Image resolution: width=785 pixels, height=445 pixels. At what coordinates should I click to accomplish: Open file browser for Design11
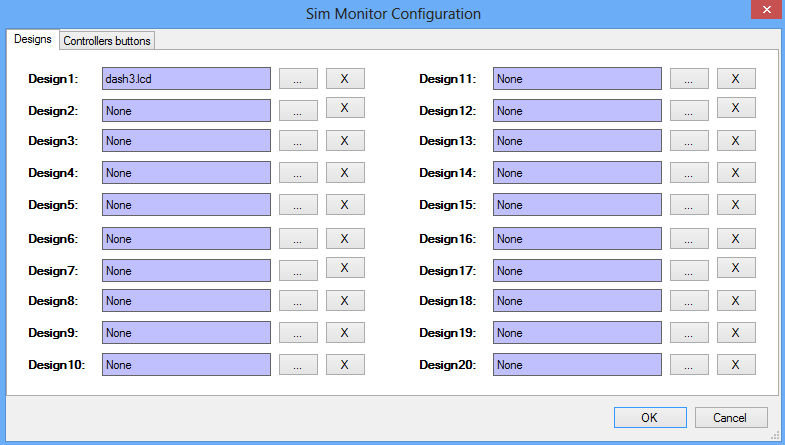pyautogui.click(x=689, y=78)
